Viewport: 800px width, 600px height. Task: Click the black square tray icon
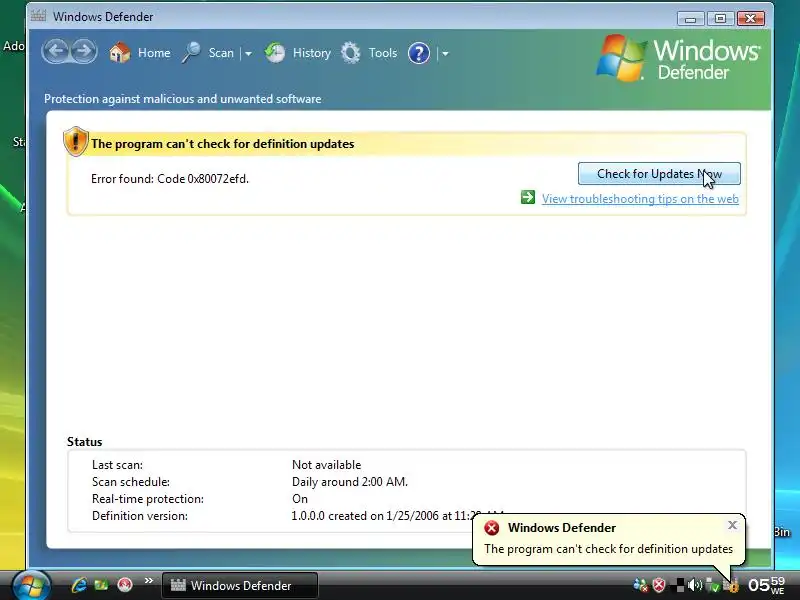click(x=679, y=585)
